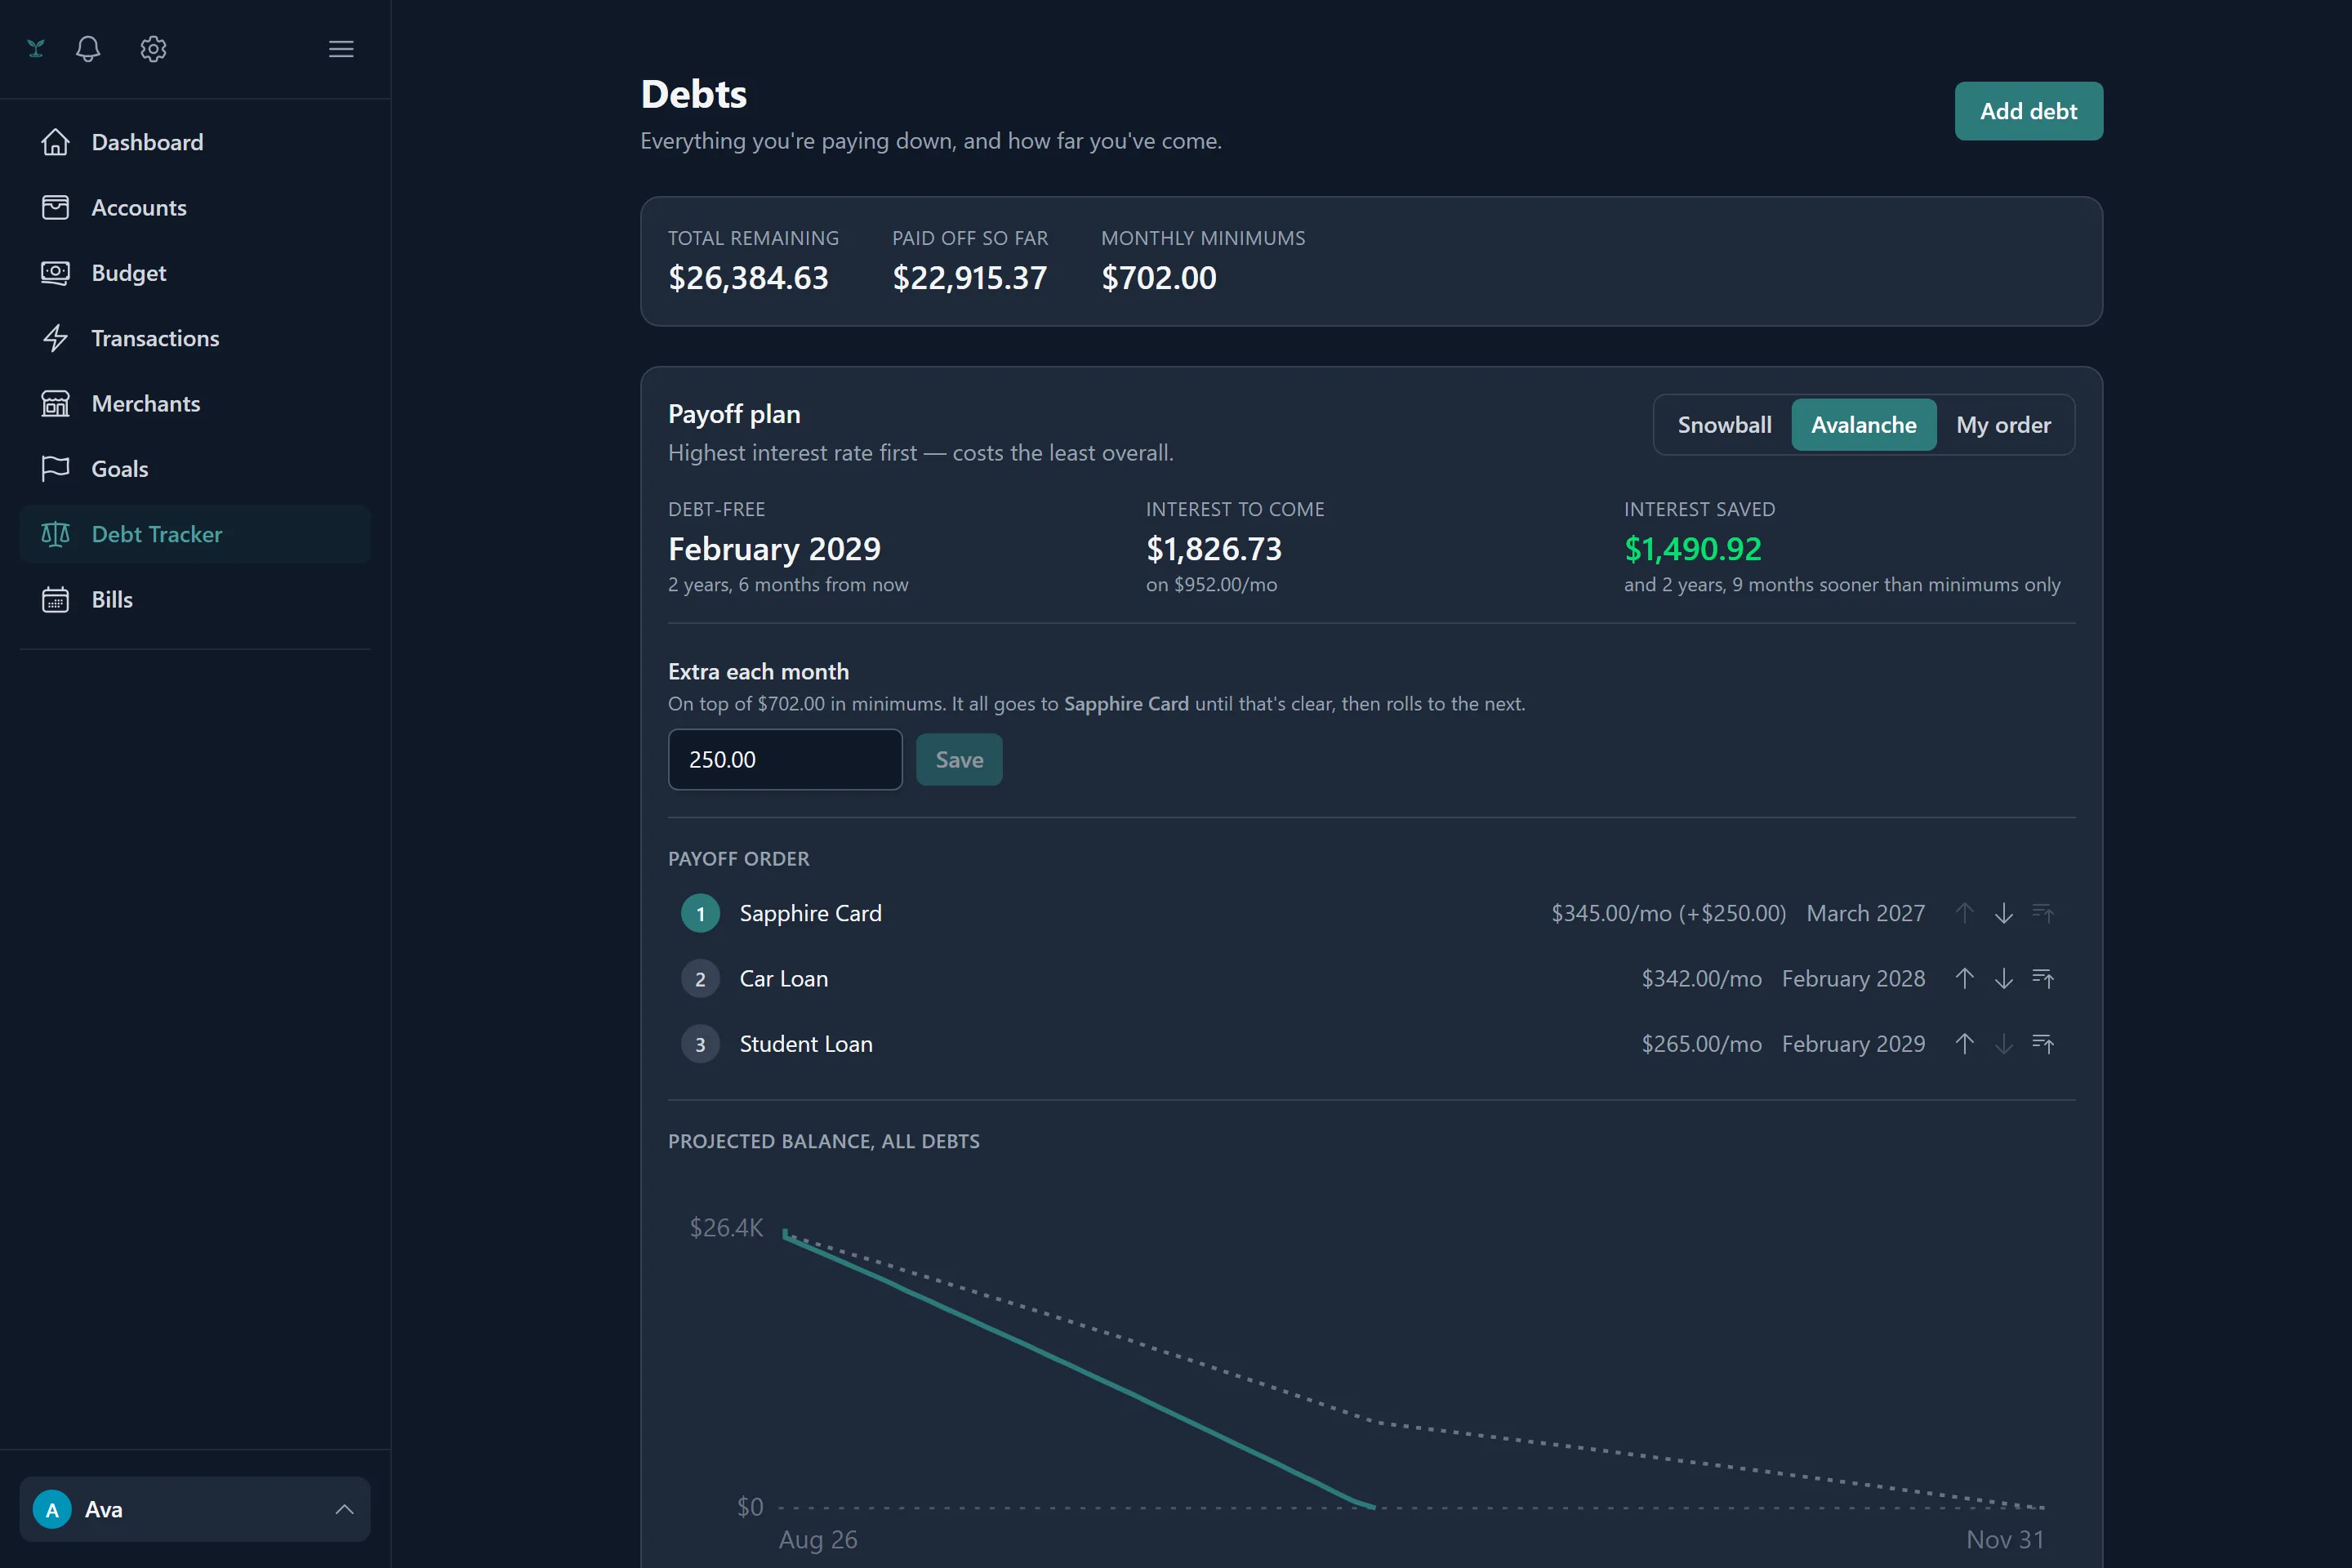Save the extra monthly amount
Image resolution: width=2352 pixels, height=1568 pixels.
[x=959, y=759]
